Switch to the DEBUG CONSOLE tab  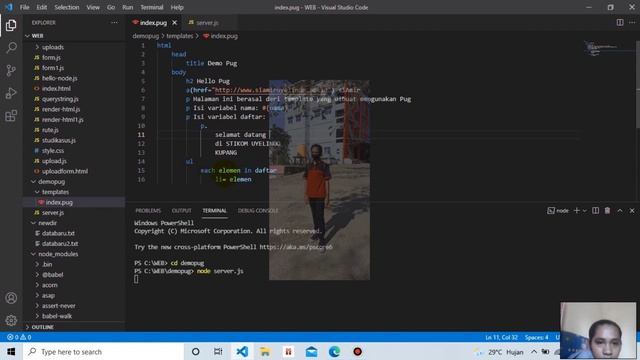(258, 211)
